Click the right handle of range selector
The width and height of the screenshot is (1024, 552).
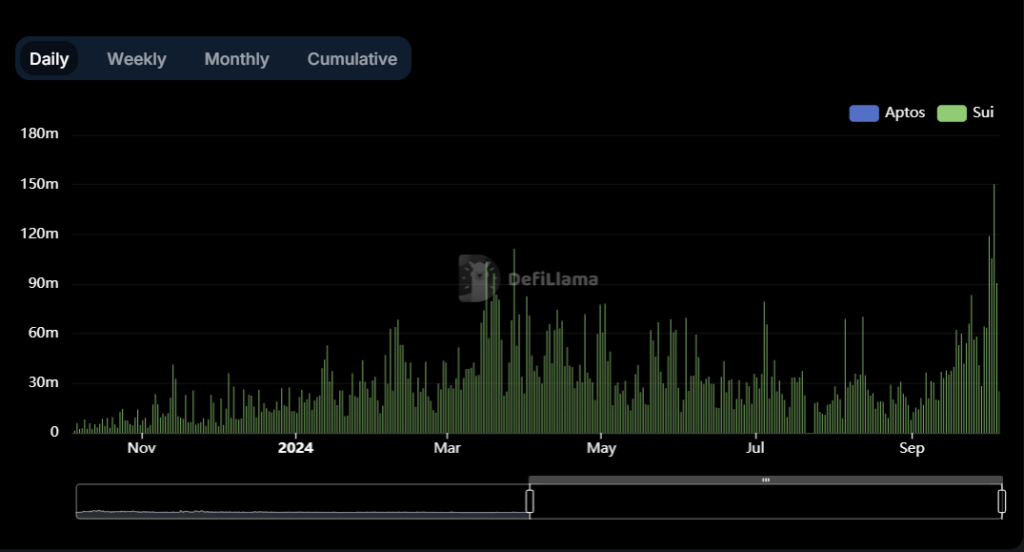coord(1001,501)
